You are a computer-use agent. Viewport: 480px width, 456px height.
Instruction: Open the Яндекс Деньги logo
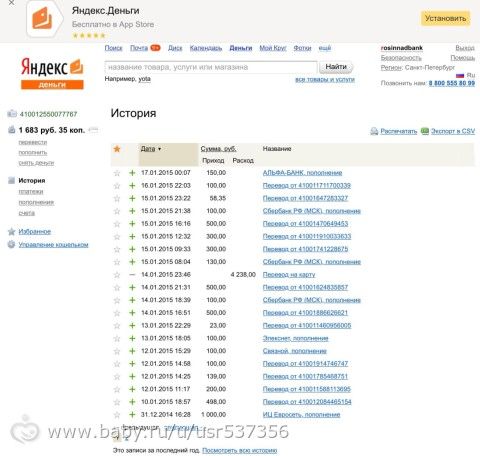click(x=52, y=73)
